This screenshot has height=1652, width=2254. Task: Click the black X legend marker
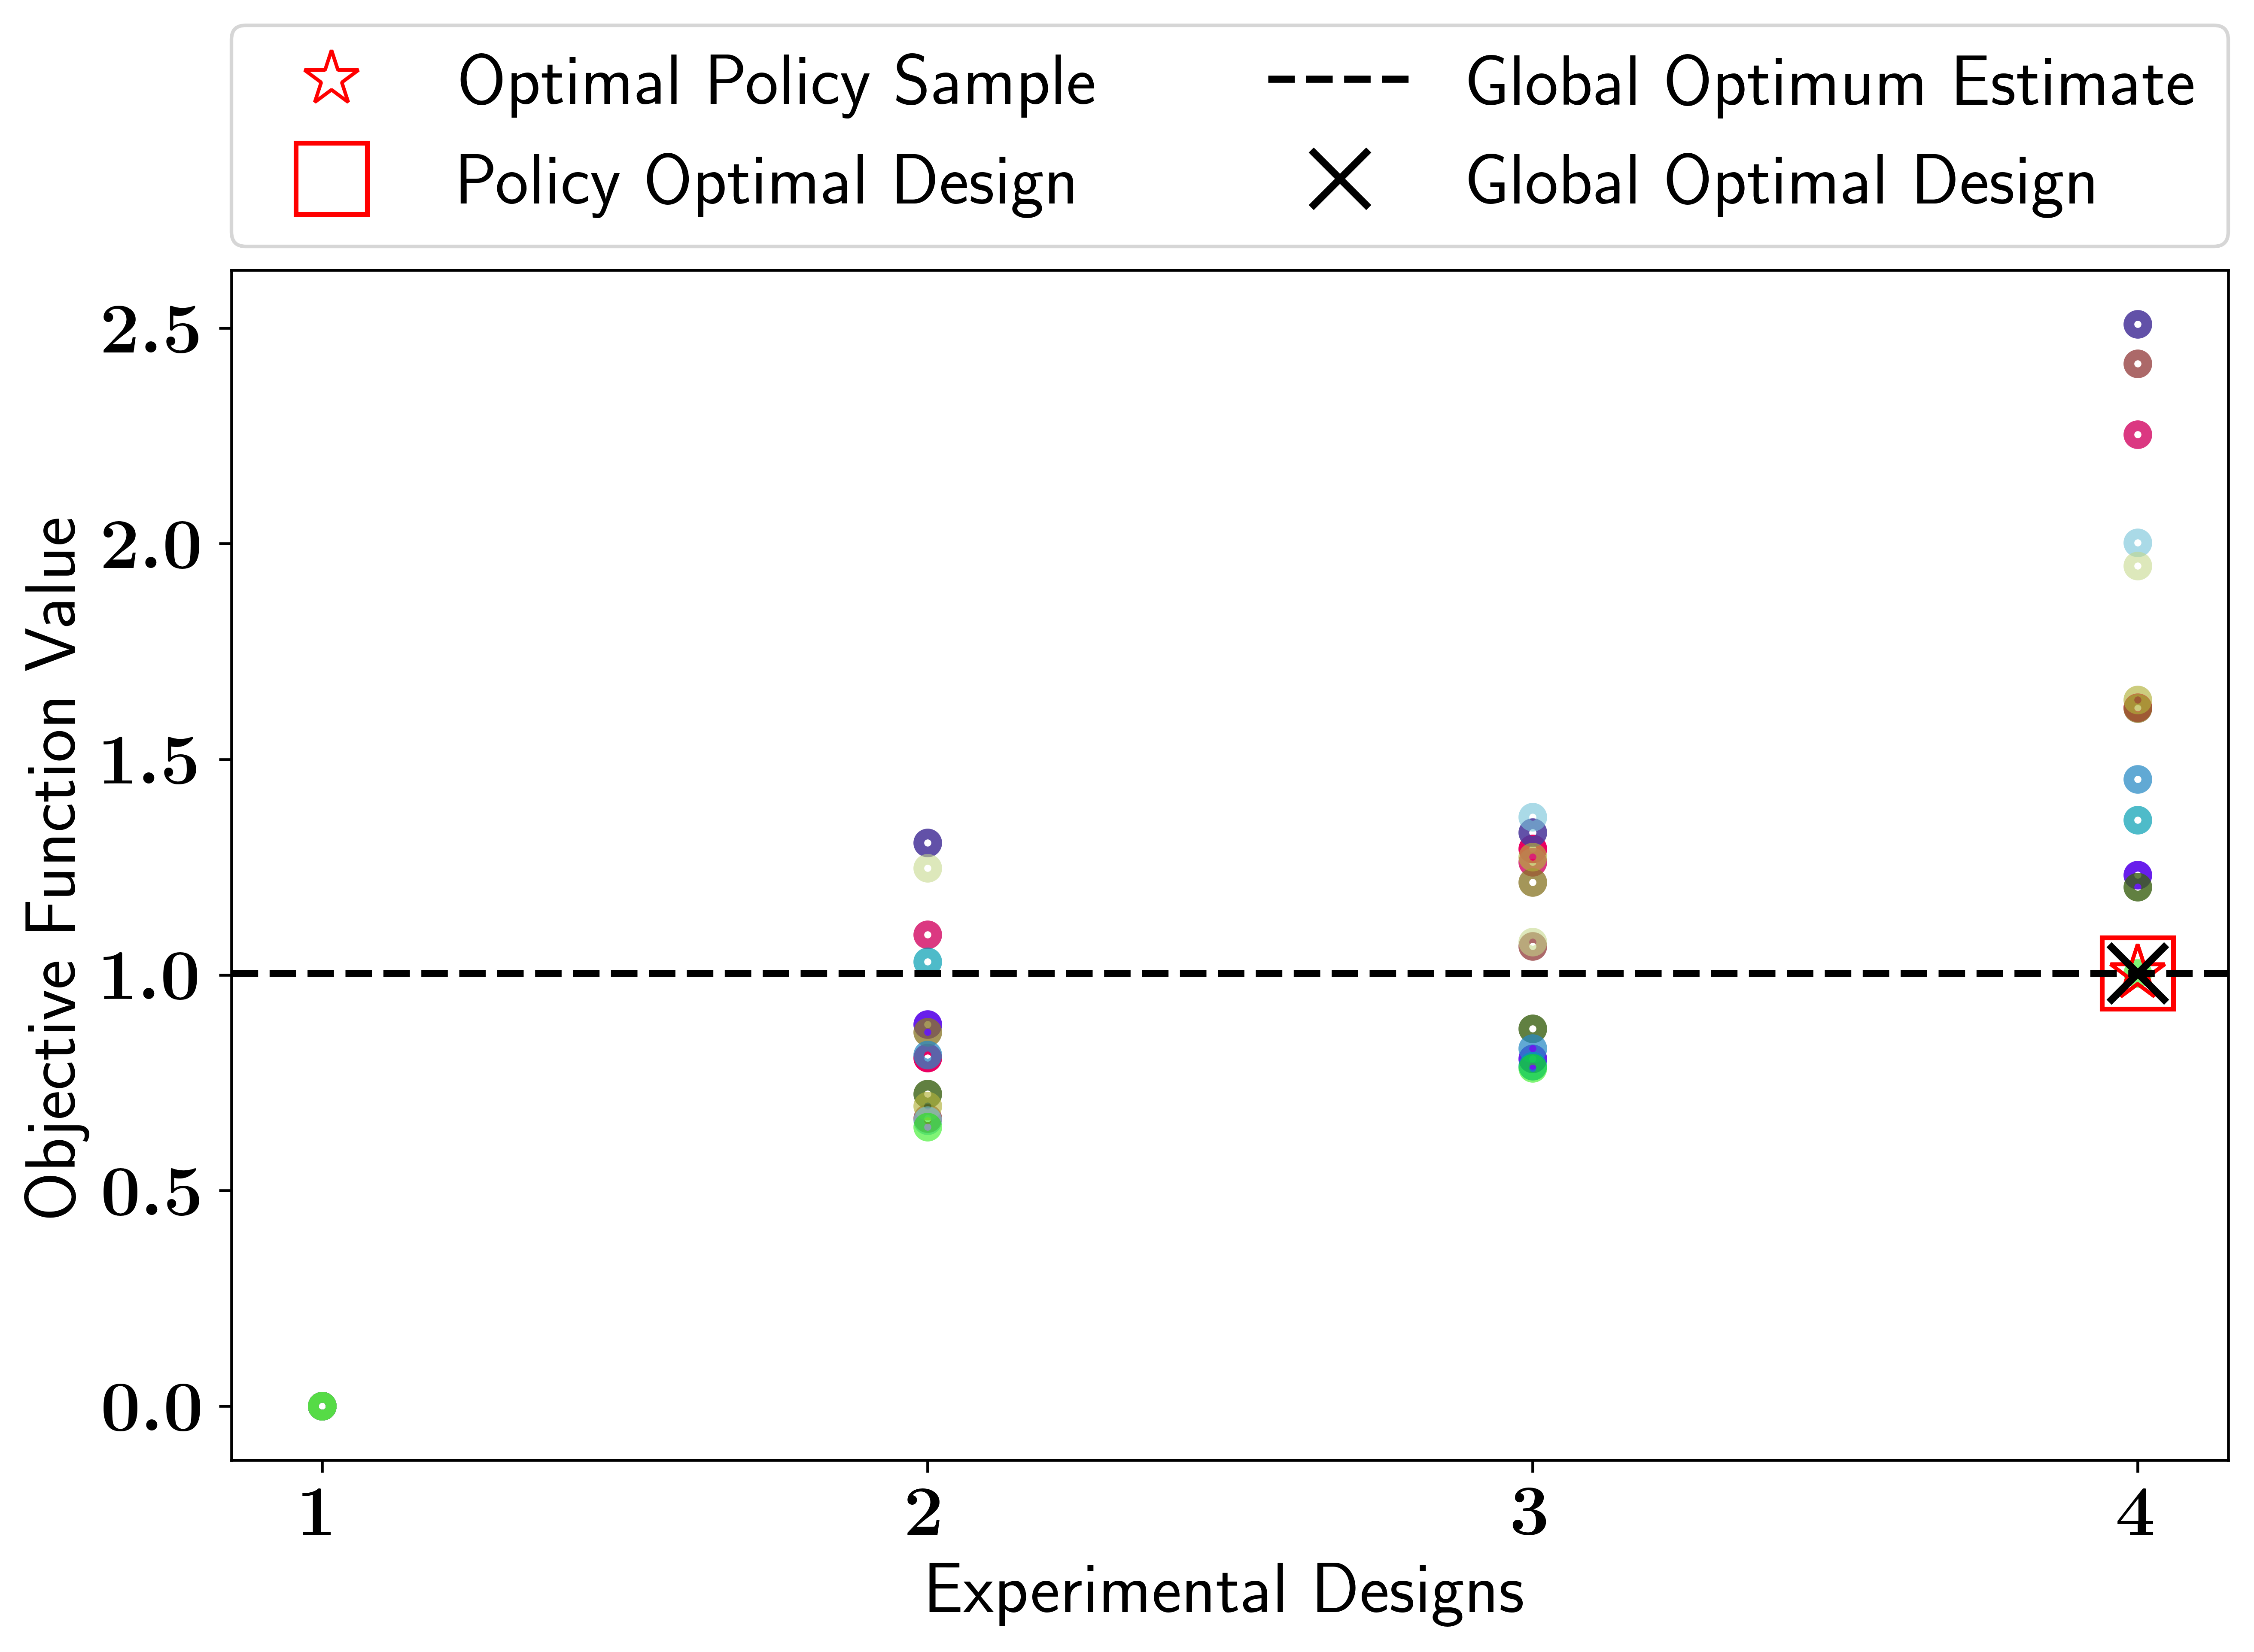click(x=1339, y=180)
